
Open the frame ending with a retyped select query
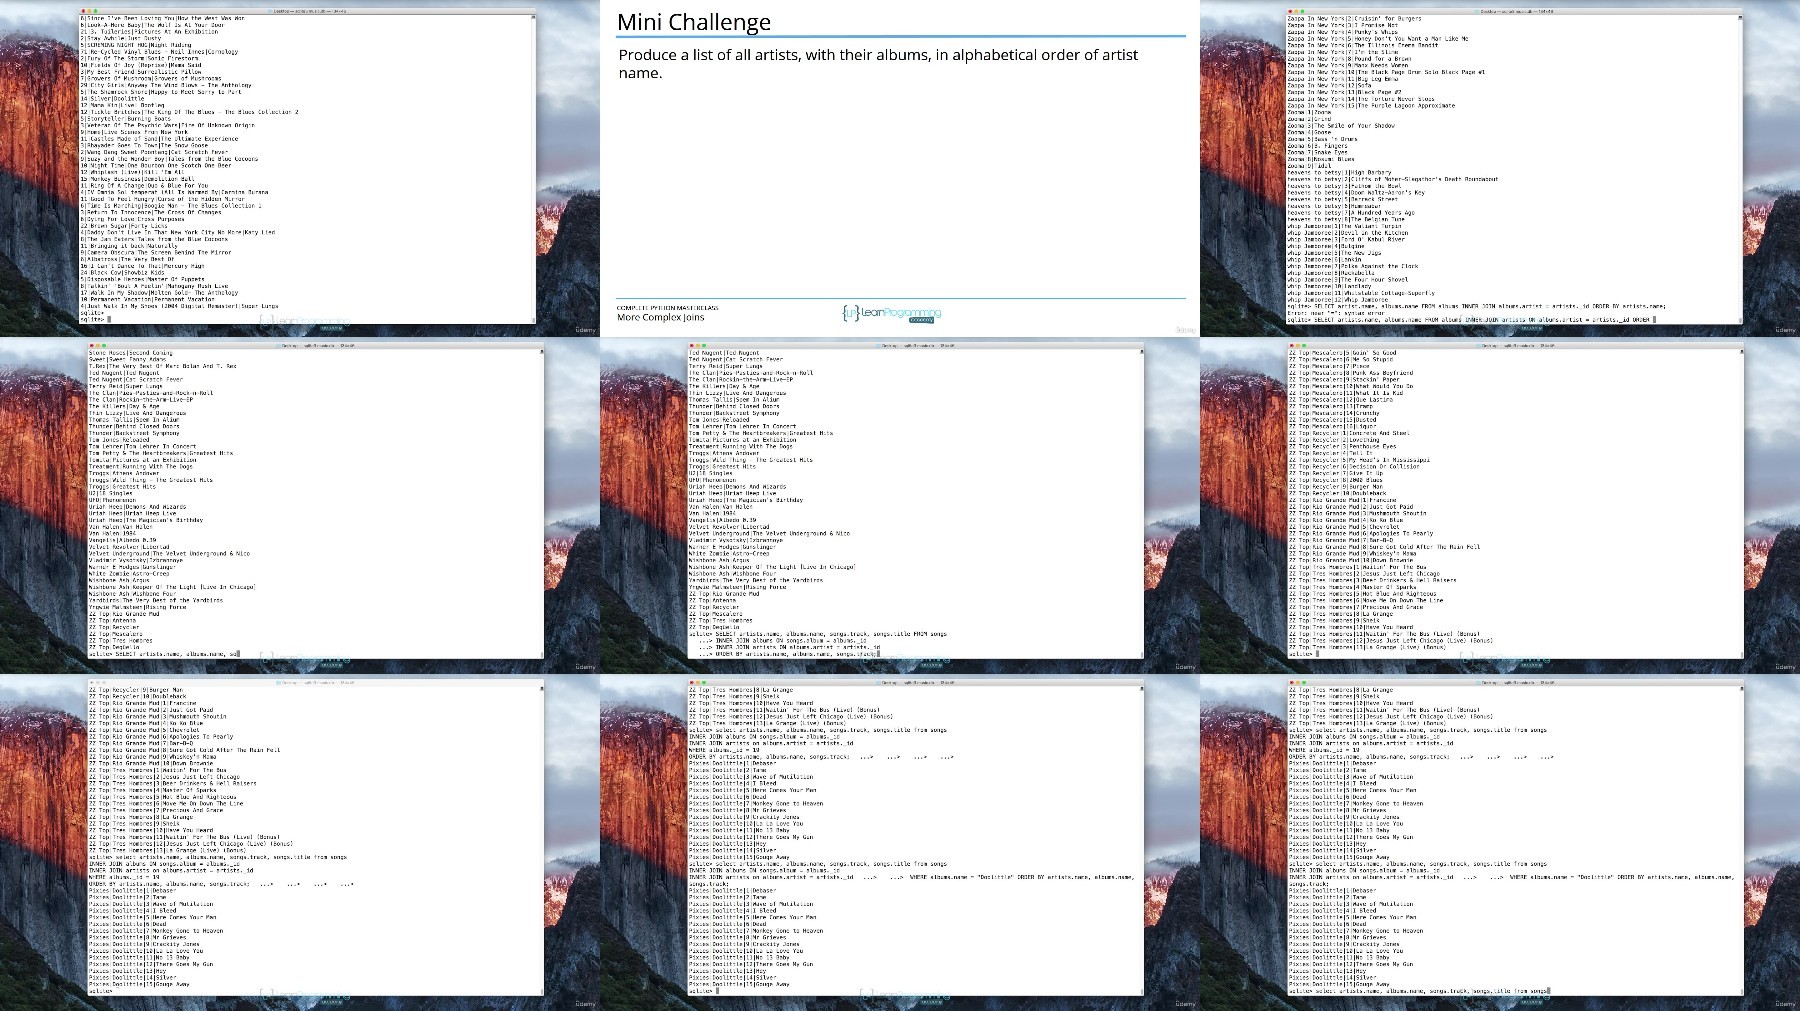(1500, 842)
